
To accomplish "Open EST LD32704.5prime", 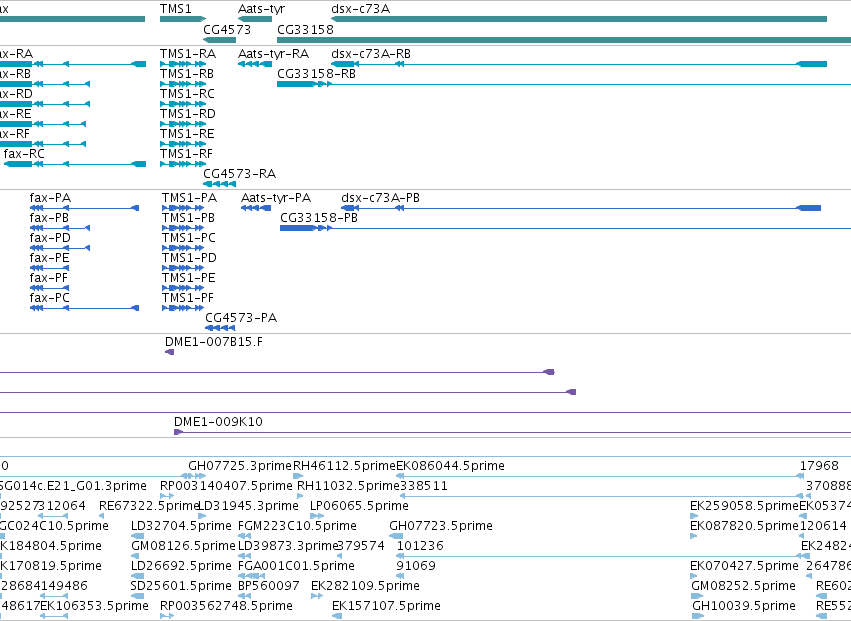I will tap(181, 526).
